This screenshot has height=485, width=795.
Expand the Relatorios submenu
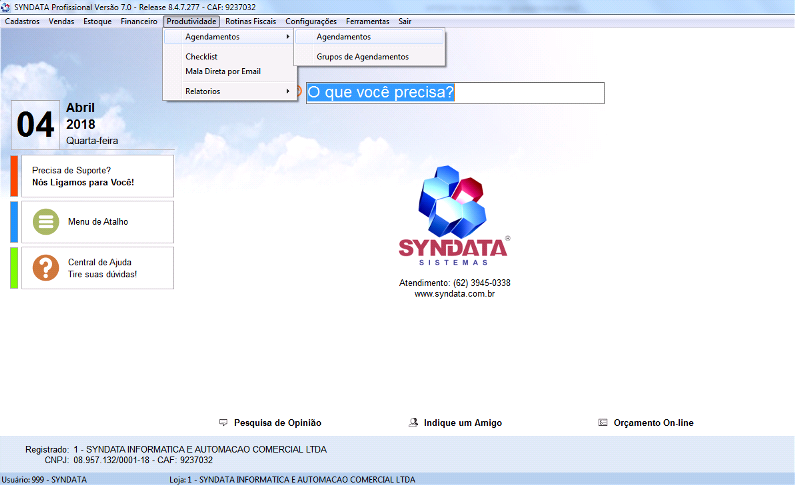pyautogui.click(x=230, y=91)
